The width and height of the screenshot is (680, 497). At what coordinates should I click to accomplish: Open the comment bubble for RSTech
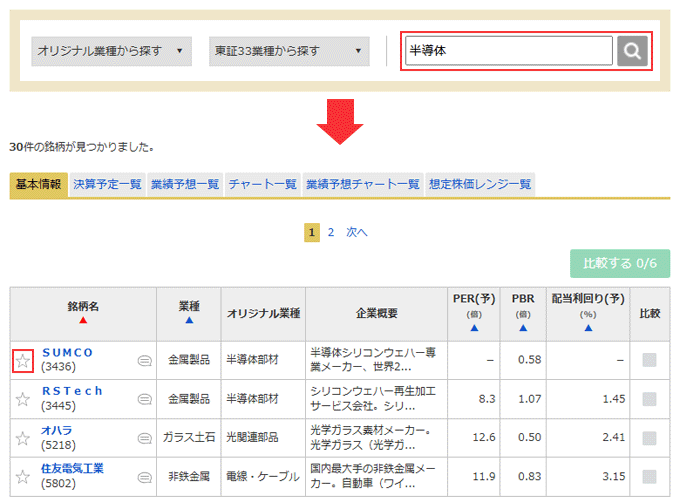(x=144, y=399)
